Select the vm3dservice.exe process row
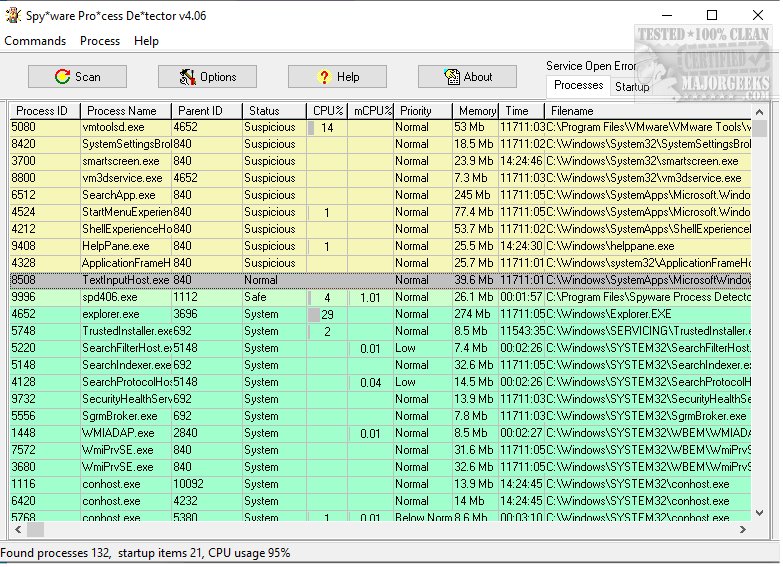Screen dimensions: 783x567 [x=380, y=178]
